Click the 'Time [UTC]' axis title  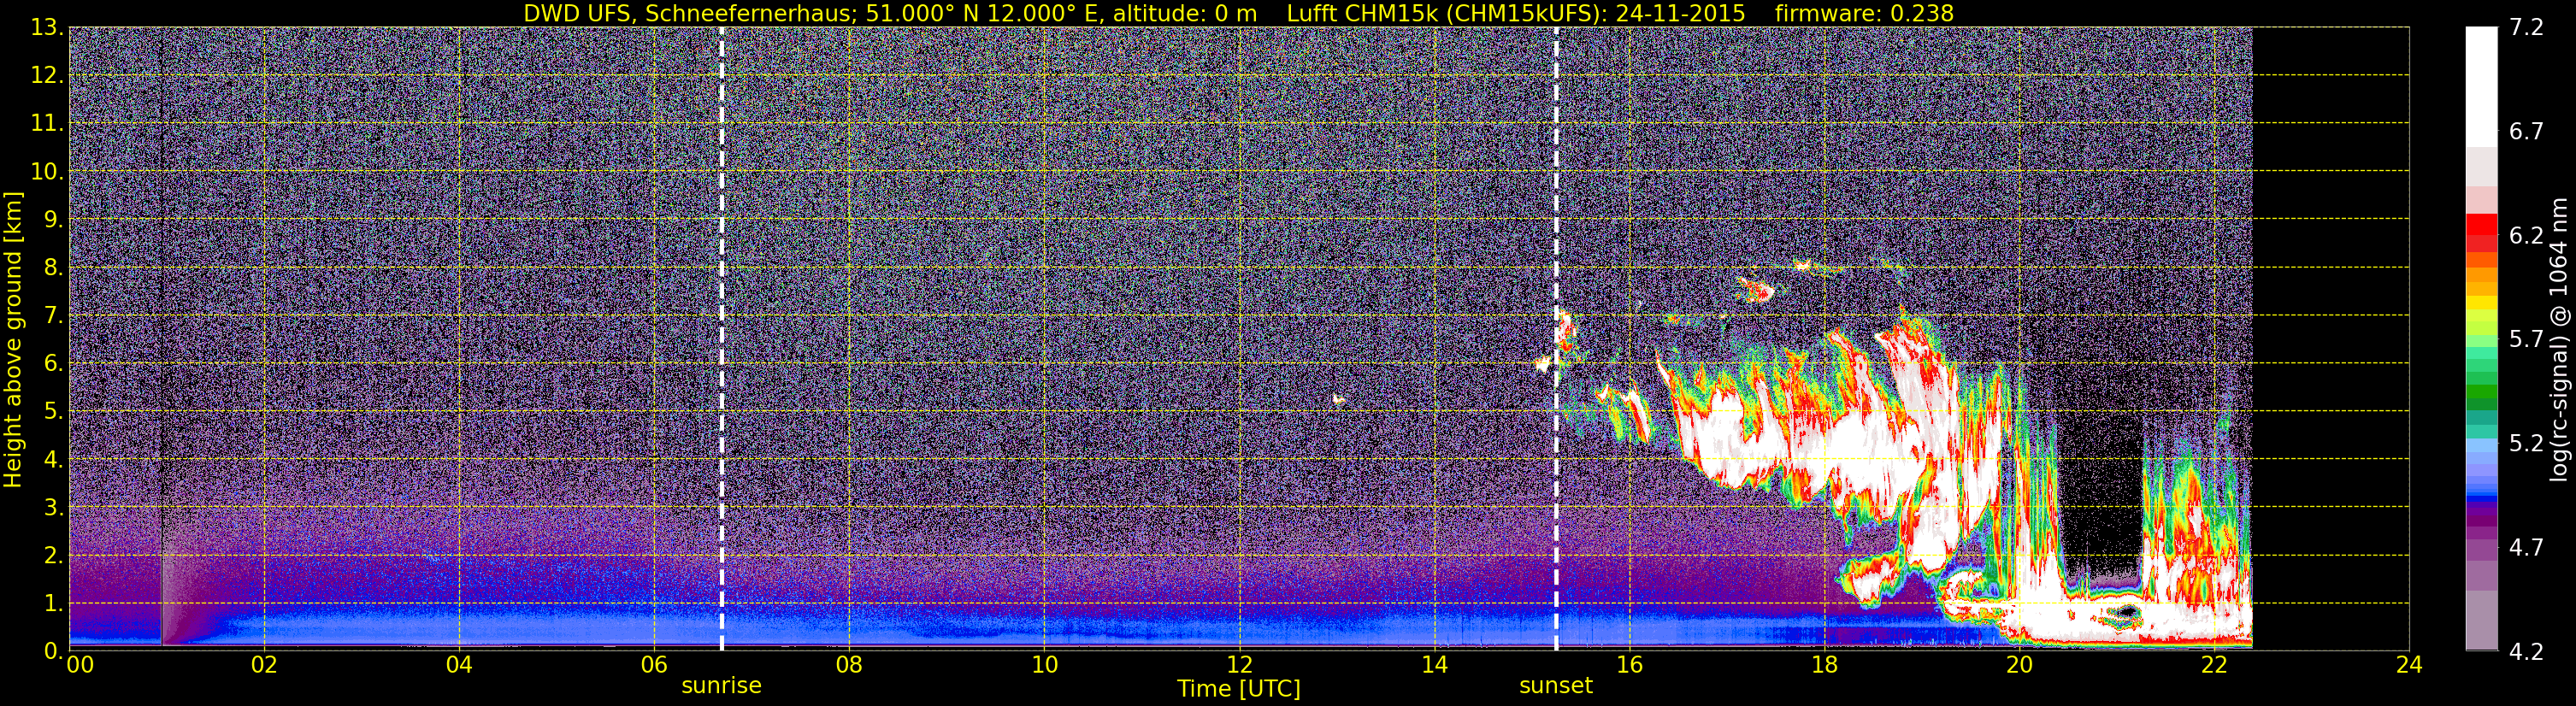[1239, 689]
